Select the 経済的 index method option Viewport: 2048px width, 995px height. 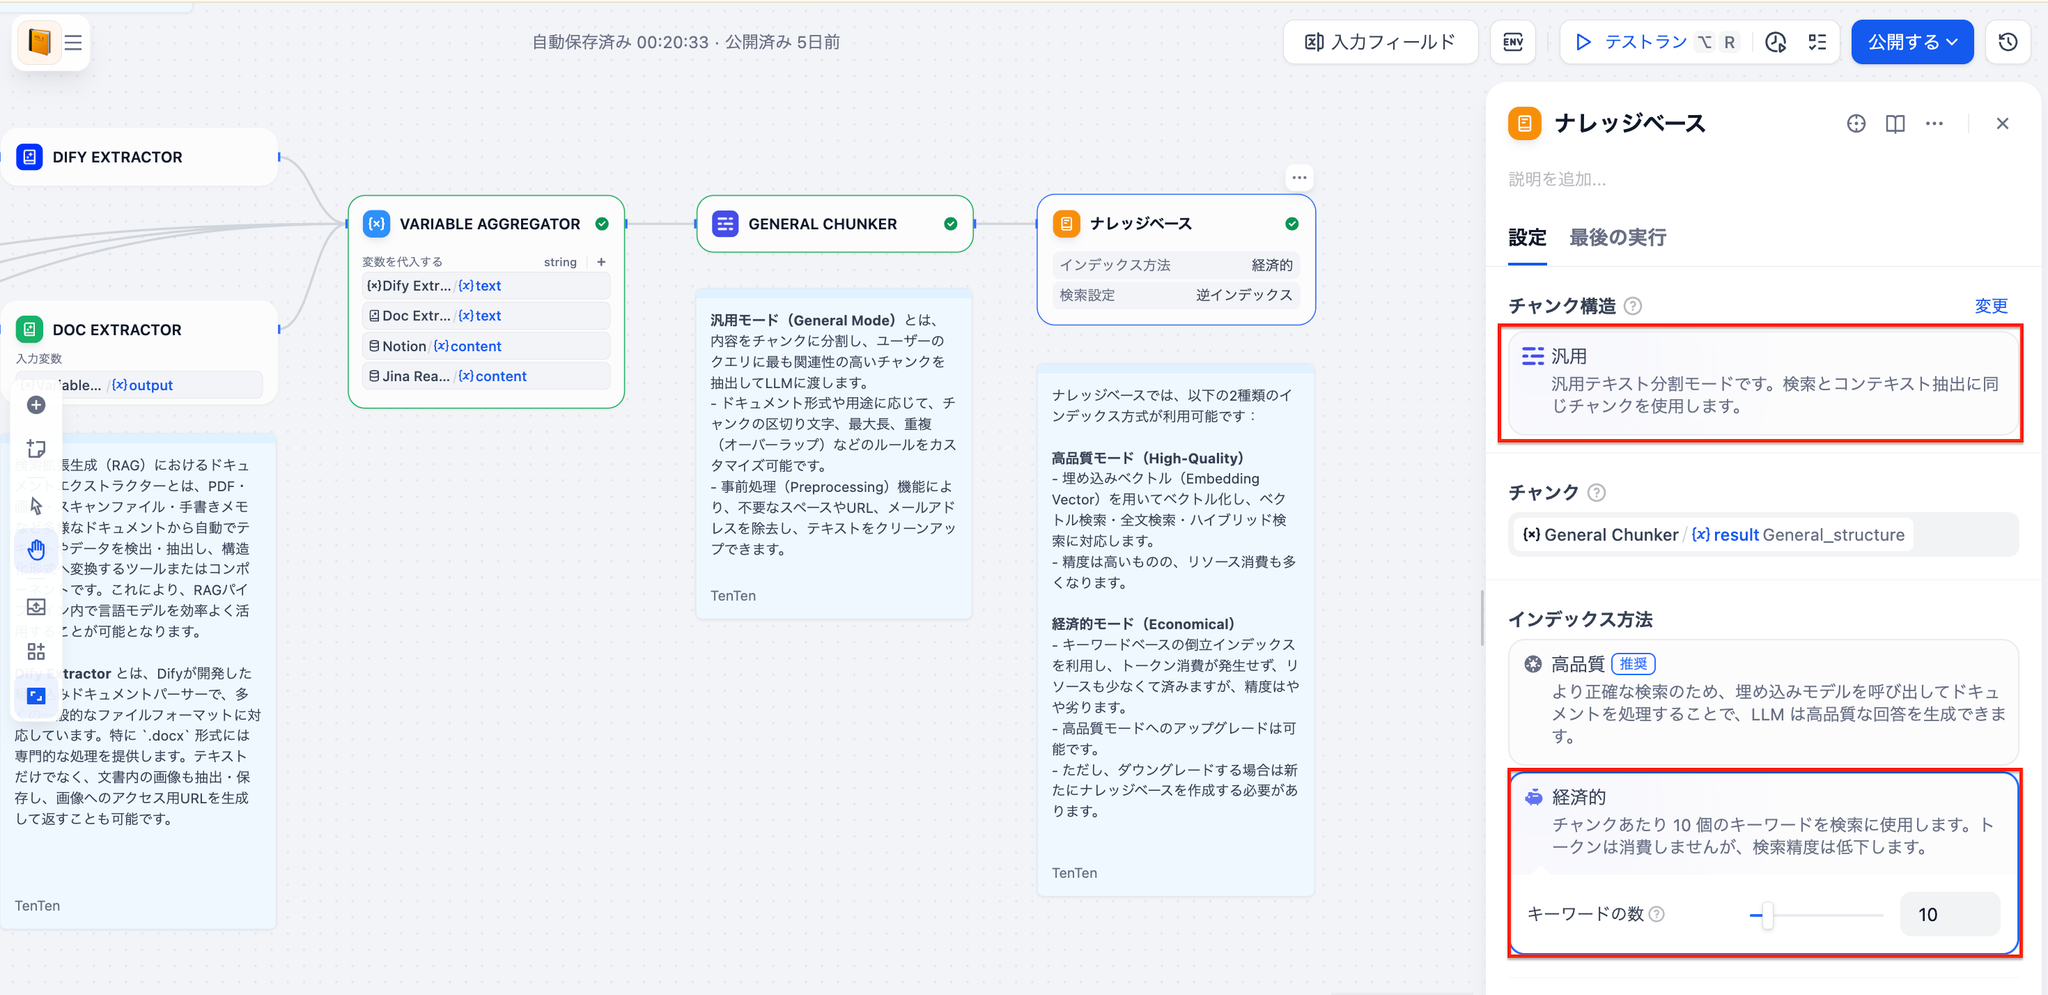(x=1762, y=820)
